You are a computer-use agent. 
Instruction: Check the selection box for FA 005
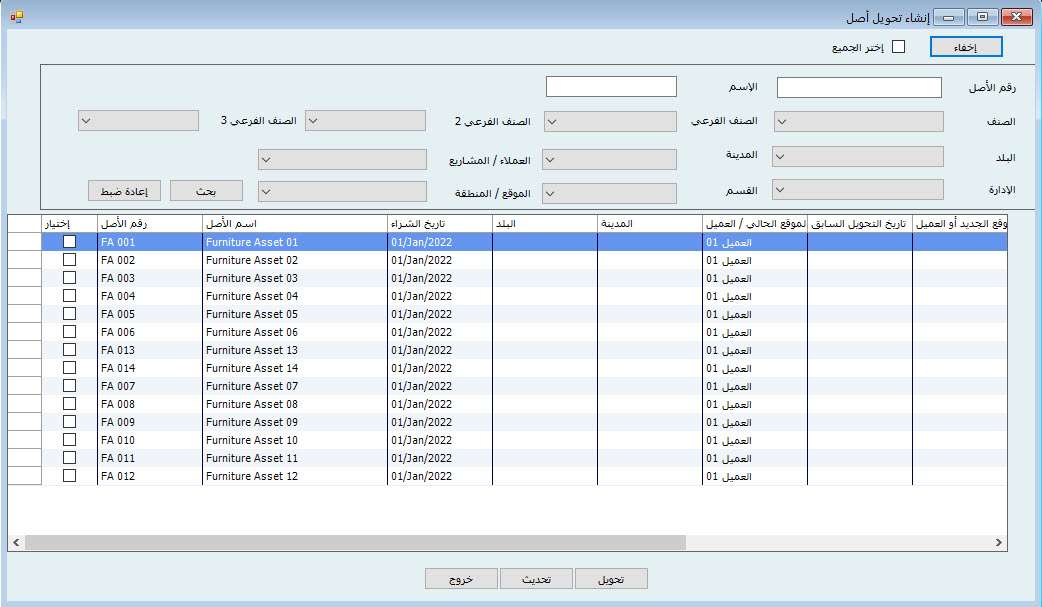69,314
